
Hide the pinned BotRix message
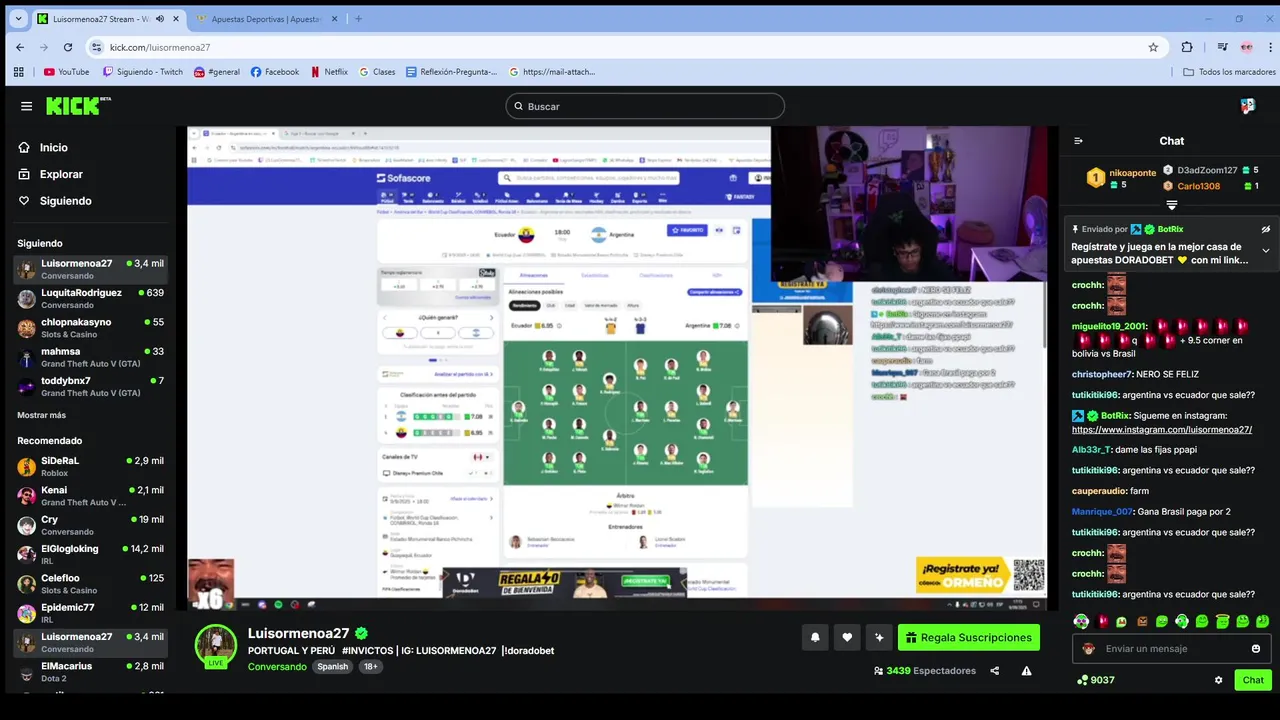click(1266, 229)
